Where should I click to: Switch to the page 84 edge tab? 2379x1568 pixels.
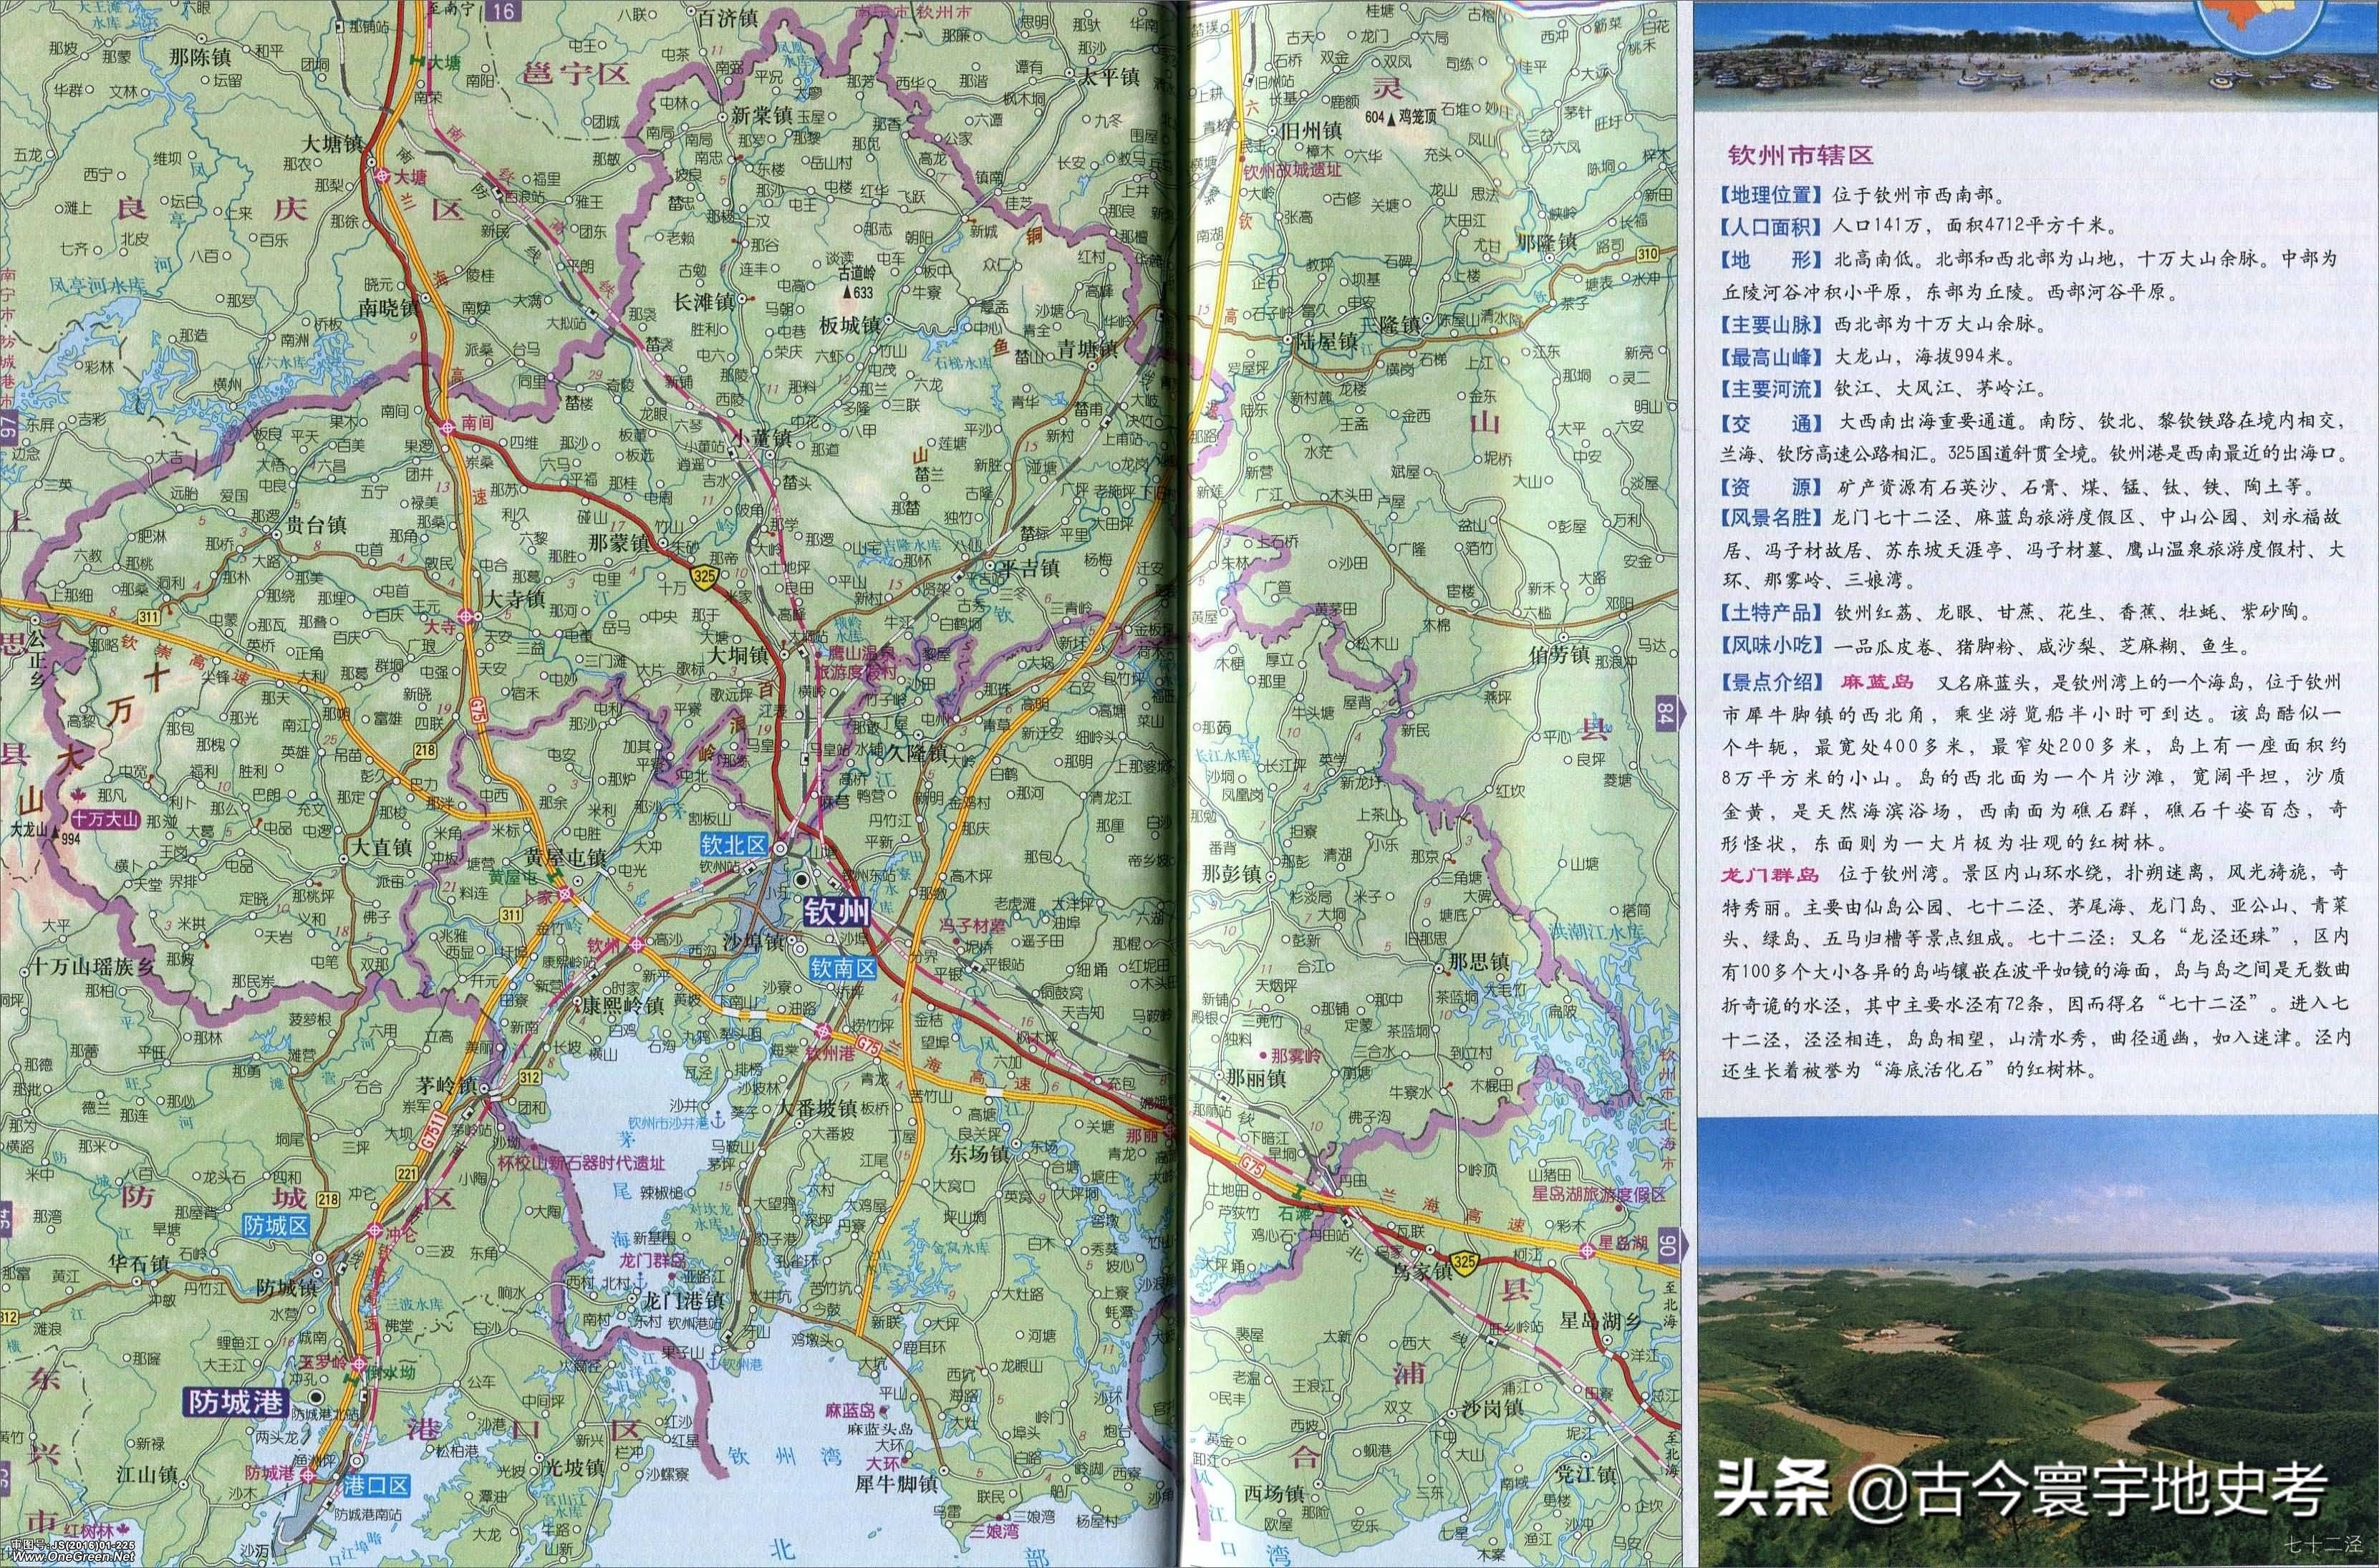tap(1668, 713)
